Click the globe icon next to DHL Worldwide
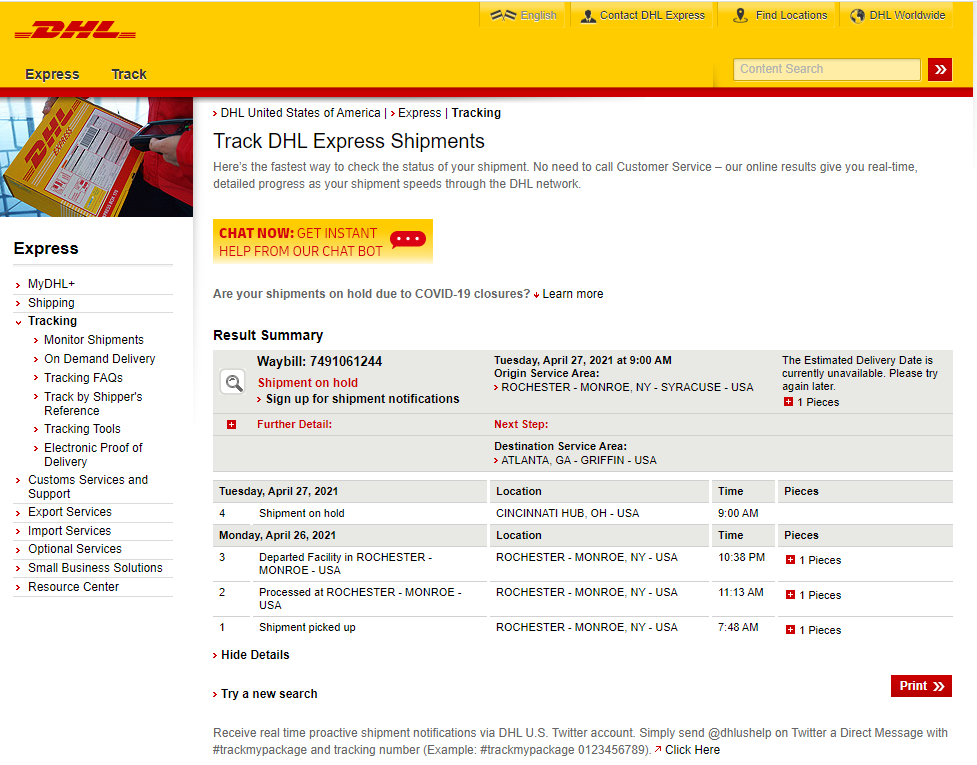This screenshot has width=977, height=765. pyautogui.click(x=856, y=15)
